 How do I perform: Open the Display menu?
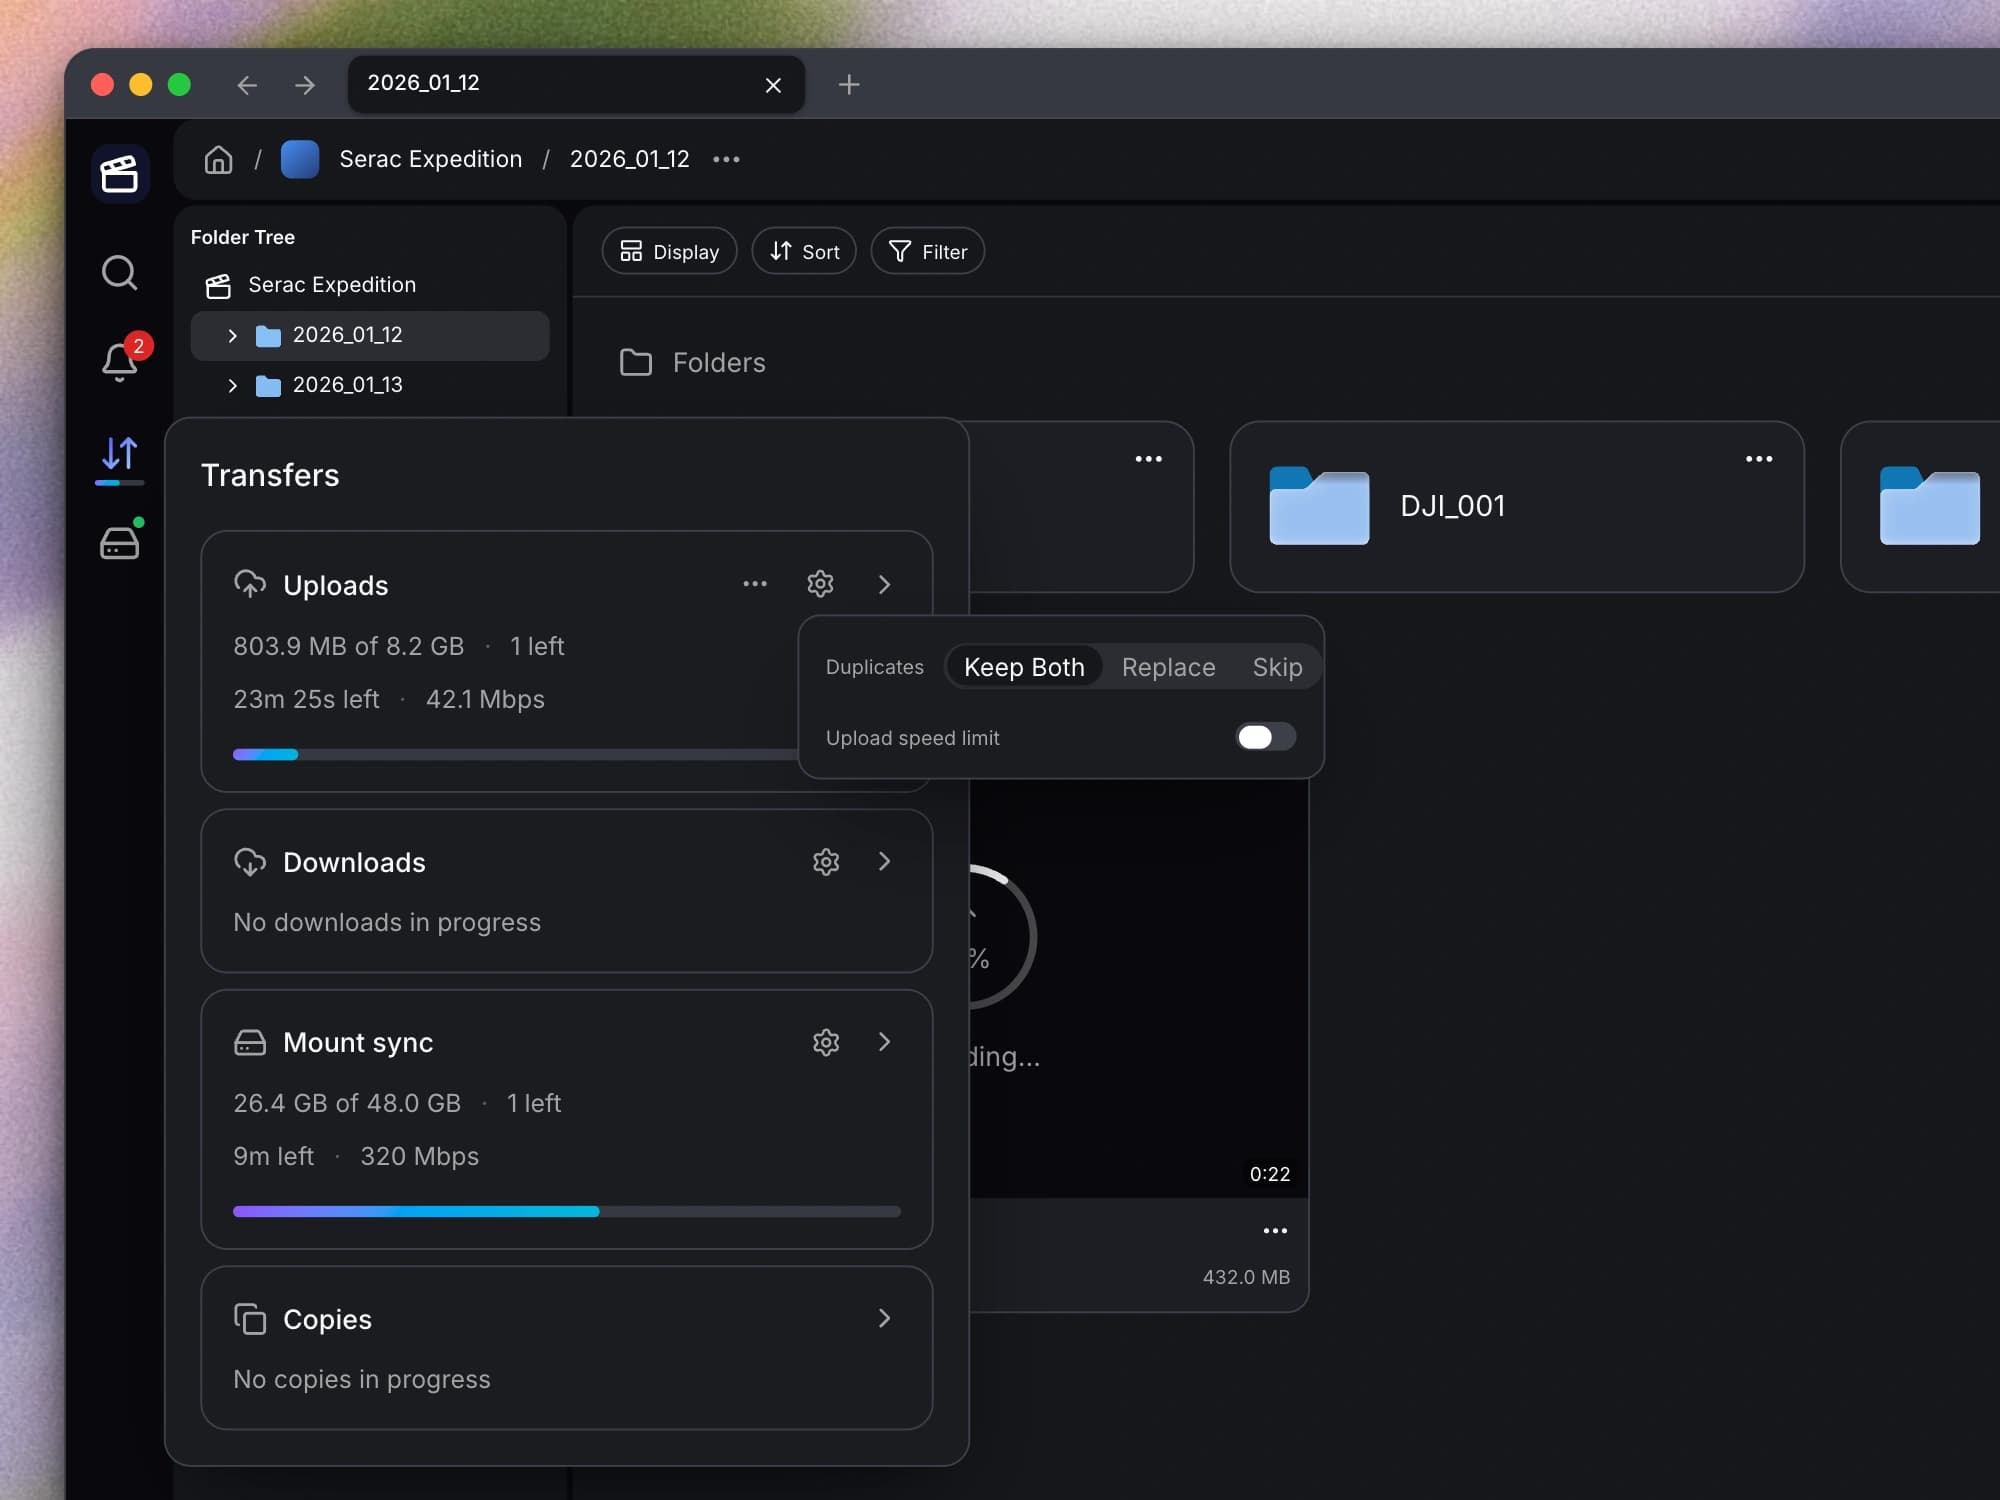tap(669, 251)
